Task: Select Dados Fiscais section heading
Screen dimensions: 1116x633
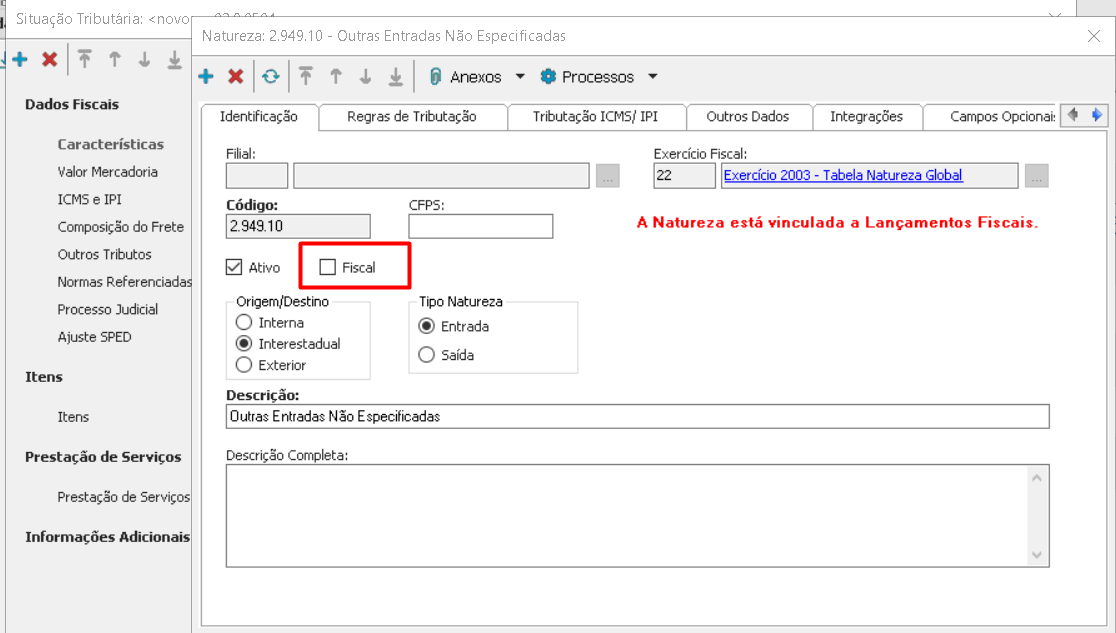Action: click(x=72, y=104)
